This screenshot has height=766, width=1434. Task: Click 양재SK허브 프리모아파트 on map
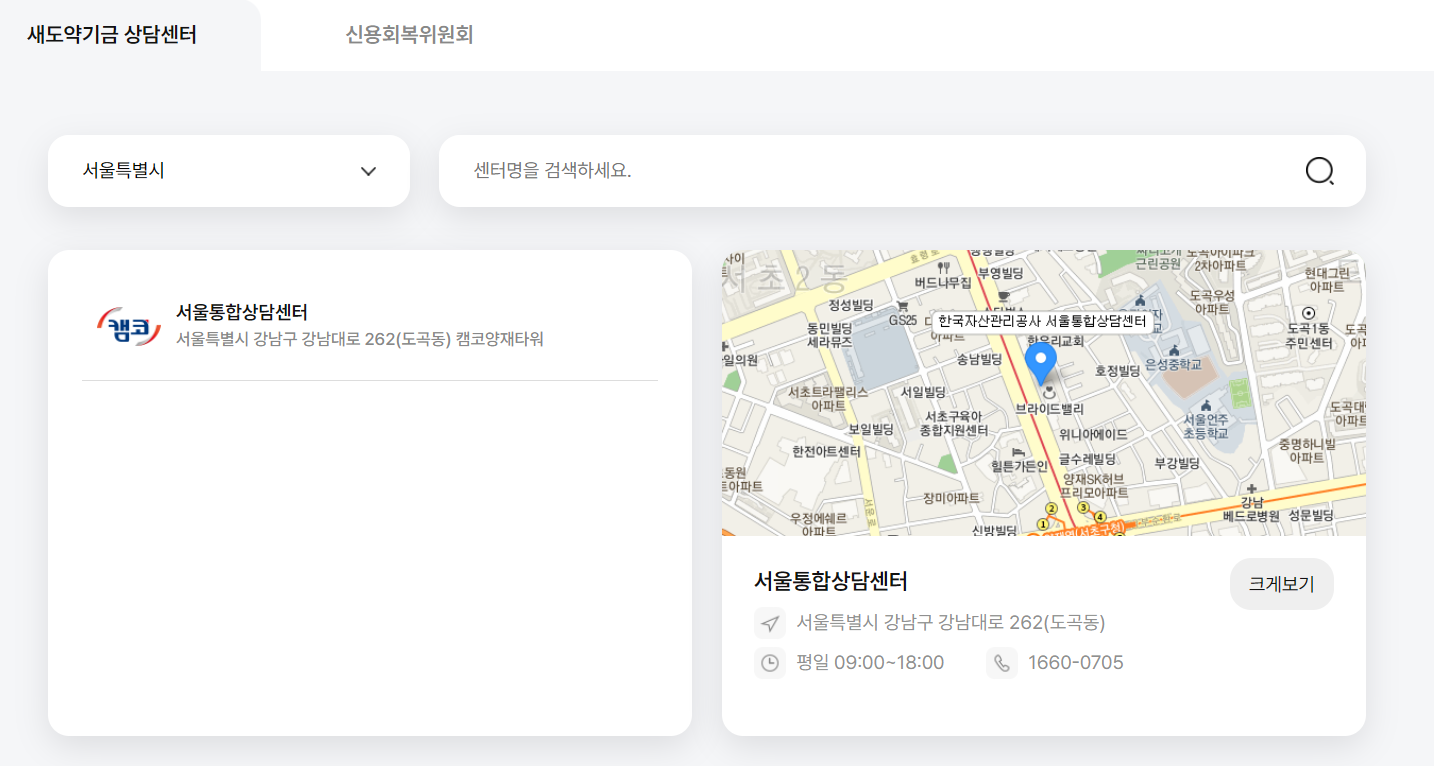pos(1095,486)
